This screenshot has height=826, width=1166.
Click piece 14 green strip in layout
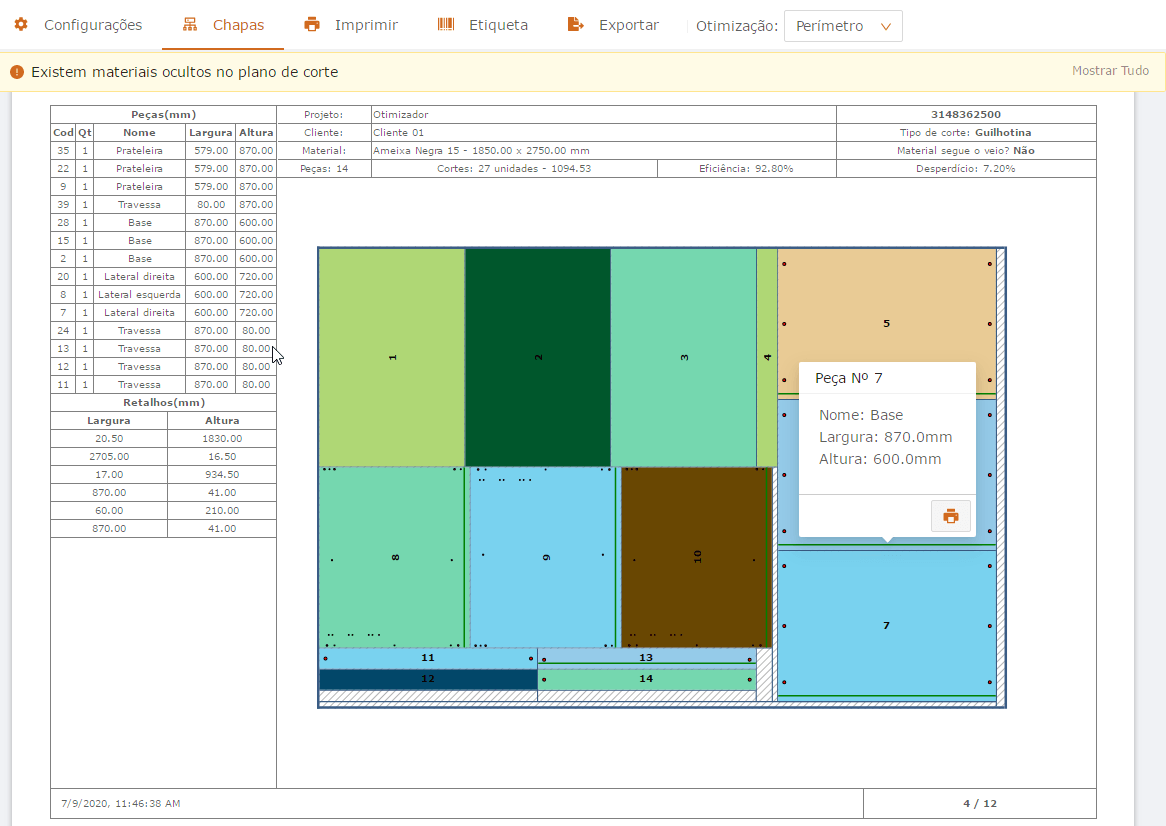(x=646, y=679)
